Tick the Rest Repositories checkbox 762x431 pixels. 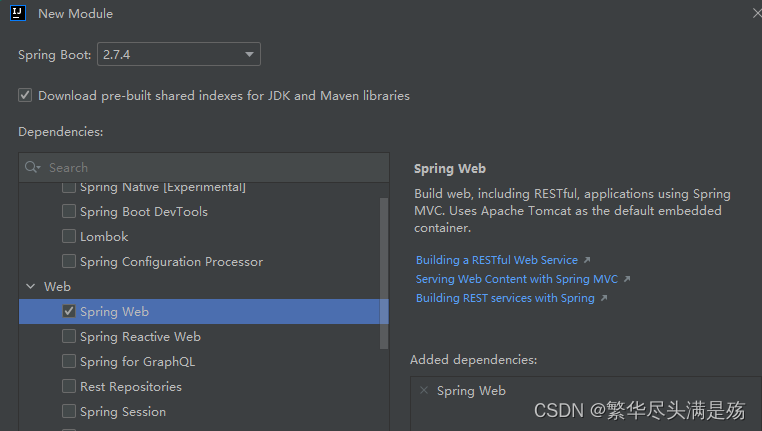[x=69, y=386]
